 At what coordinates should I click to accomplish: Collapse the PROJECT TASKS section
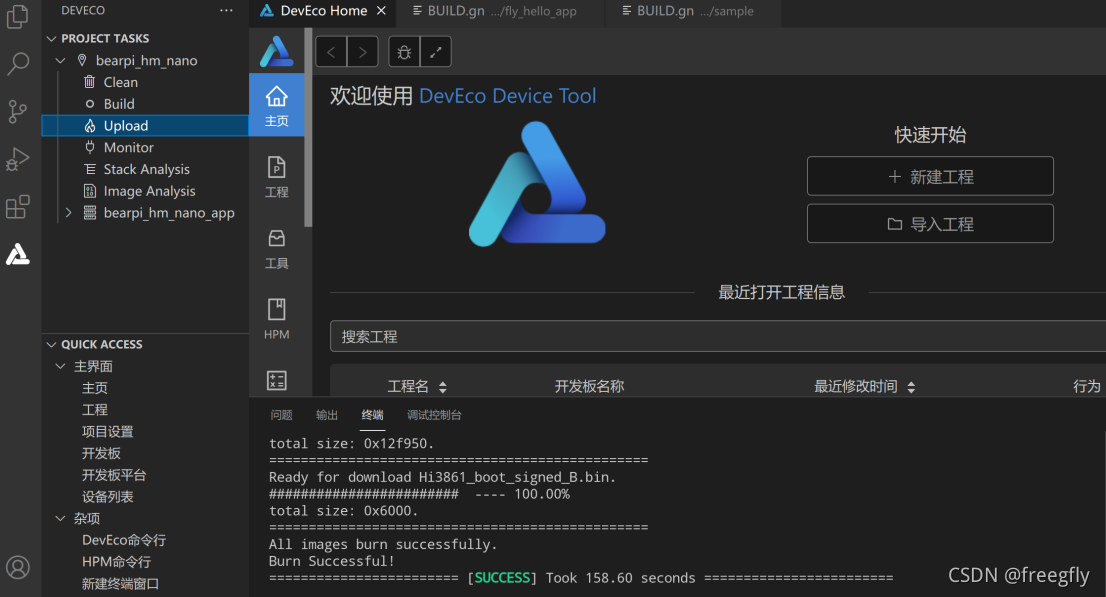(x=51, y=38)
